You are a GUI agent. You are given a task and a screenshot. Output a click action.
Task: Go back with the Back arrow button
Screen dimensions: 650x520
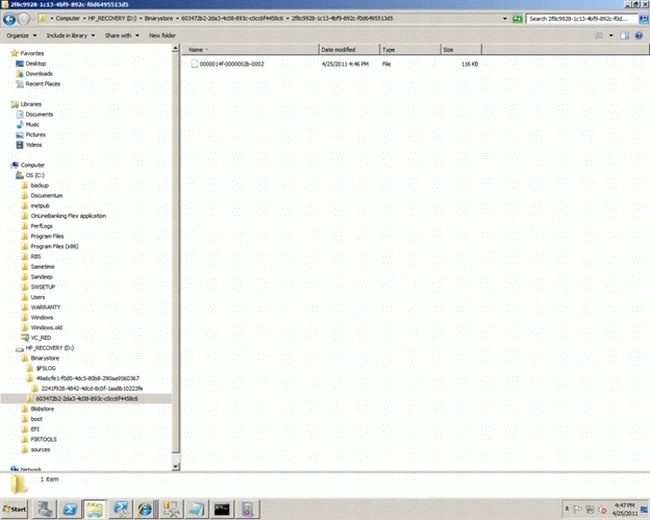click(9, 19)
